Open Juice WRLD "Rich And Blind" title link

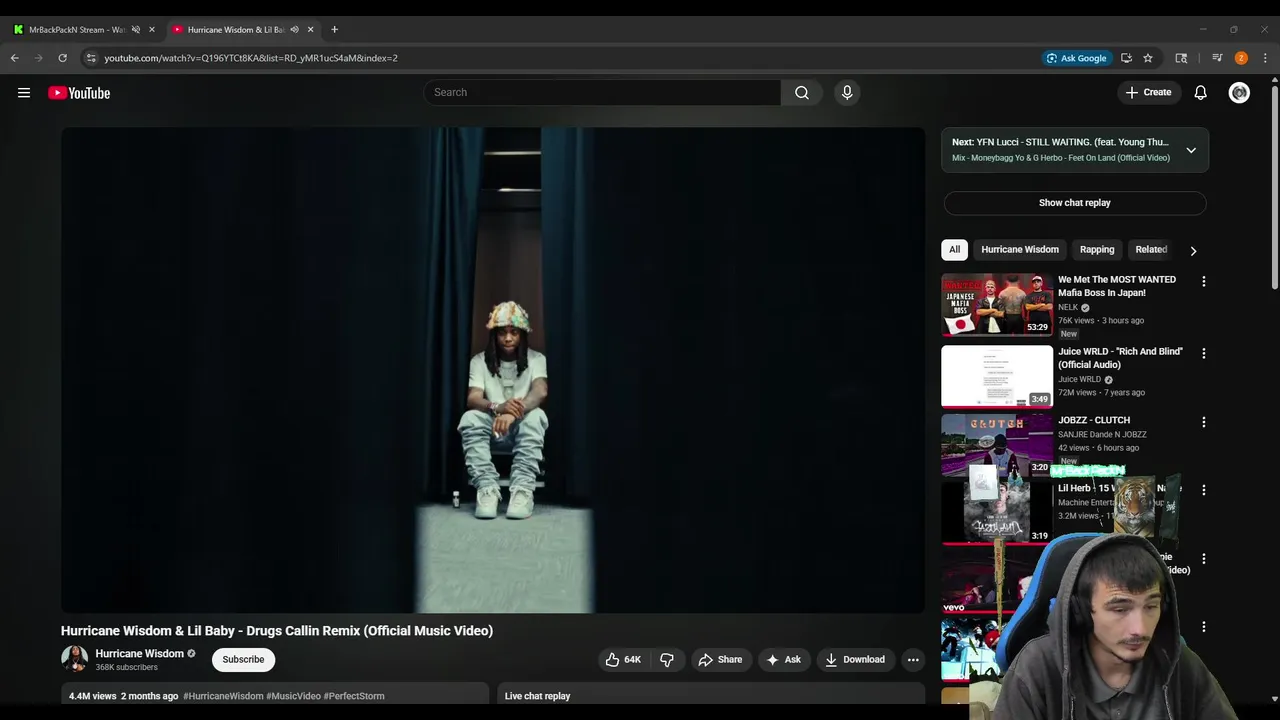coord(1120,358)
